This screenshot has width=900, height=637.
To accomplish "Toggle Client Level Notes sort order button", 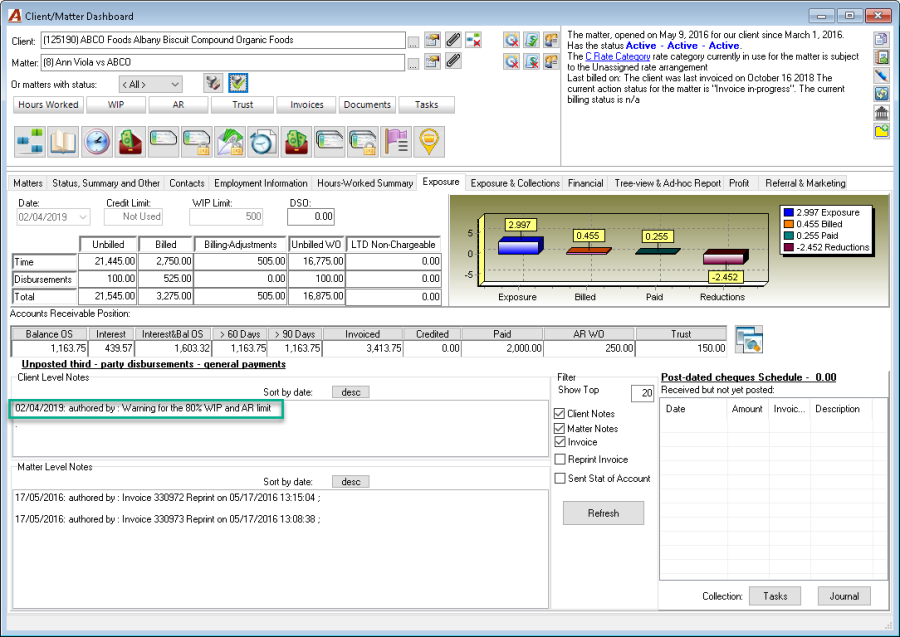I will (x=351, y=392).
